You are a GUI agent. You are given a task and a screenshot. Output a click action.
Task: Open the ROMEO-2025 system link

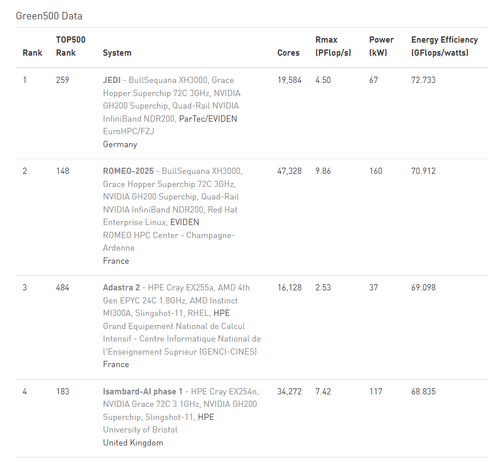(128, 171)
